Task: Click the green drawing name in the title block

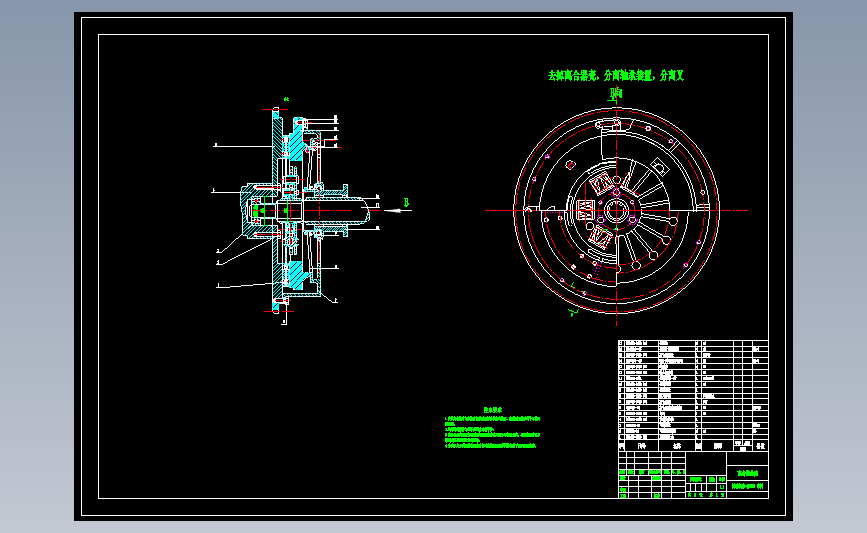Action: click(748, 473)
